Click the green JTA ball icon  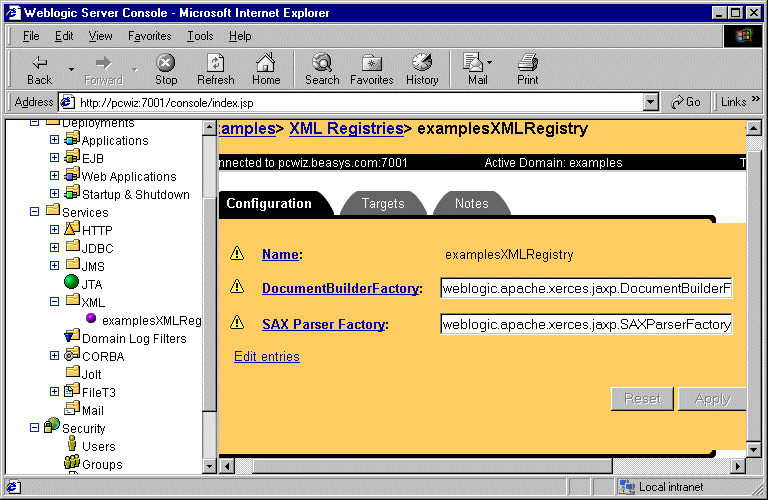click(x=72, y=282)
